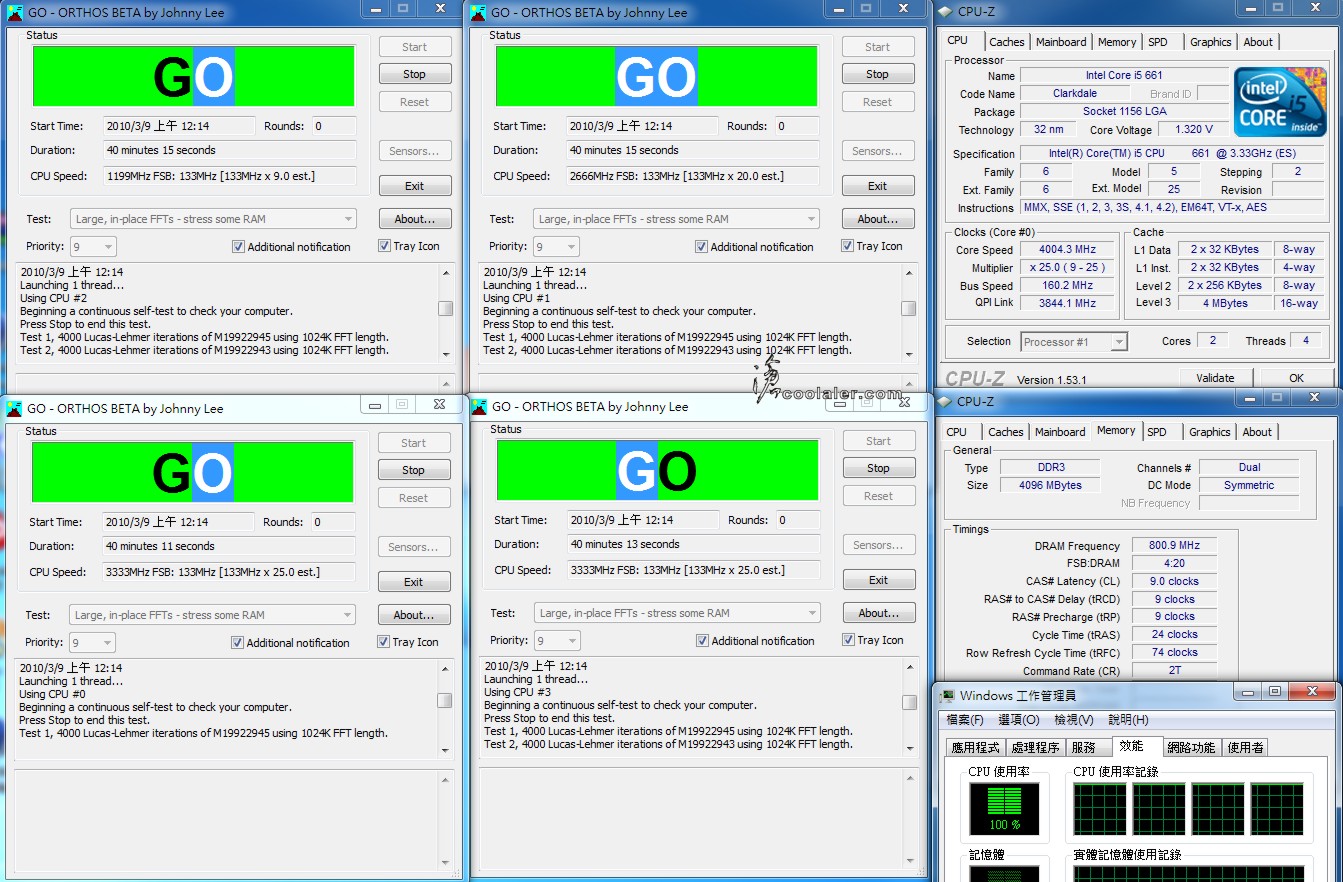Click the Duration field reading 40 minutes 11 seconds
Screen dimensions: 1343x882
point(229,546)
